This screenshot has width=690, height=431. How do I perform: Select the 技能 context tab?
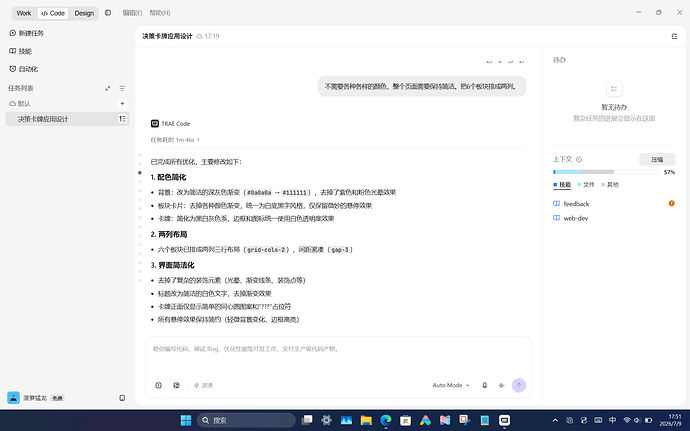coord(562,185)
